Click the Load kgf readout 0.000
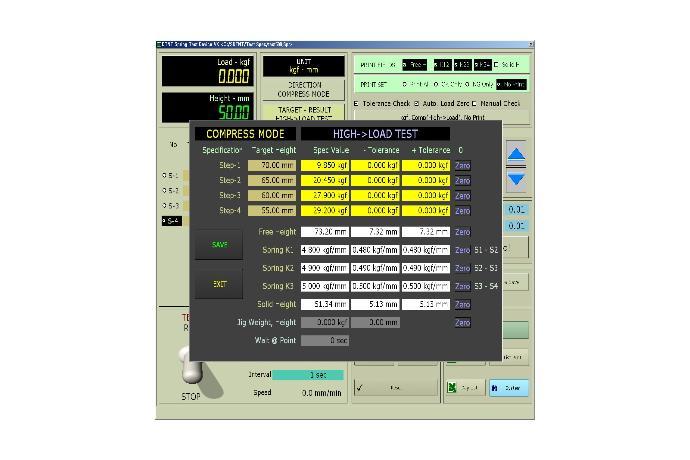 pos(207,70)
